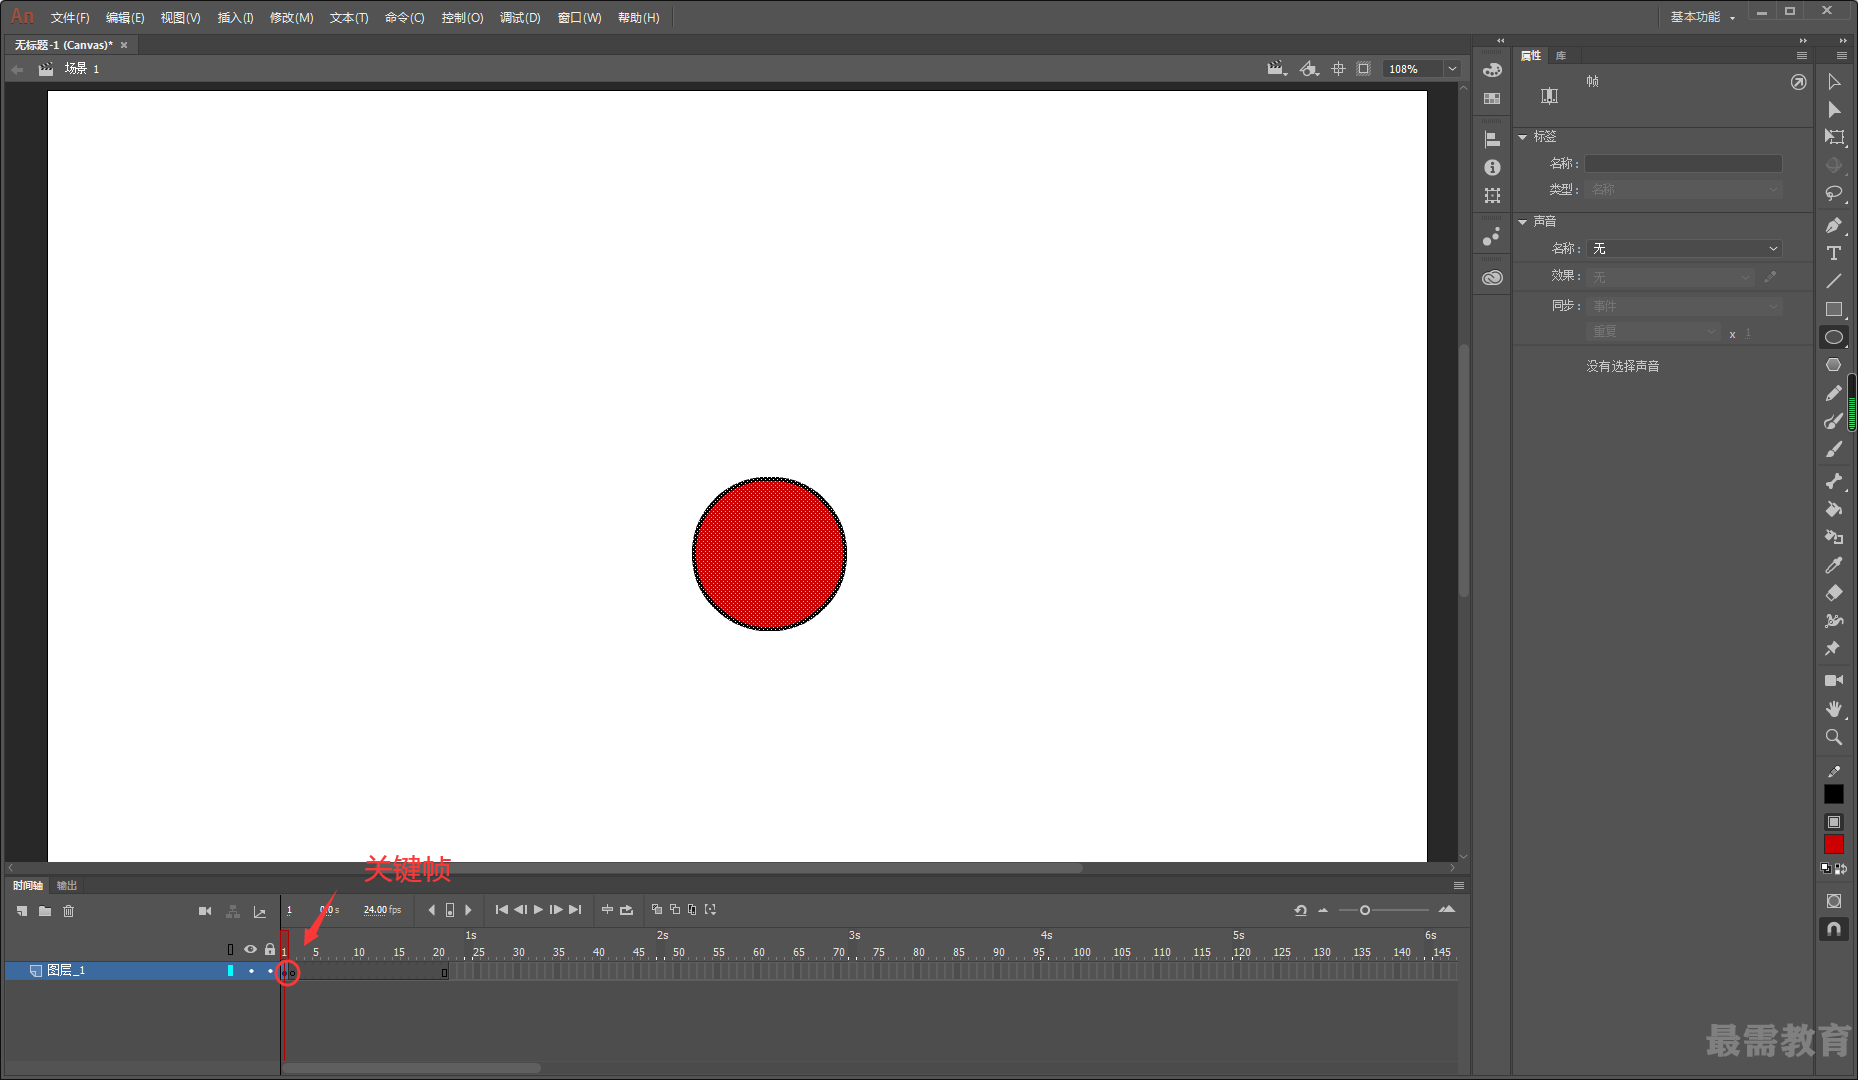Select the Hand tool
This screenshot has height=1080, width=1858.
[1834, 709]
